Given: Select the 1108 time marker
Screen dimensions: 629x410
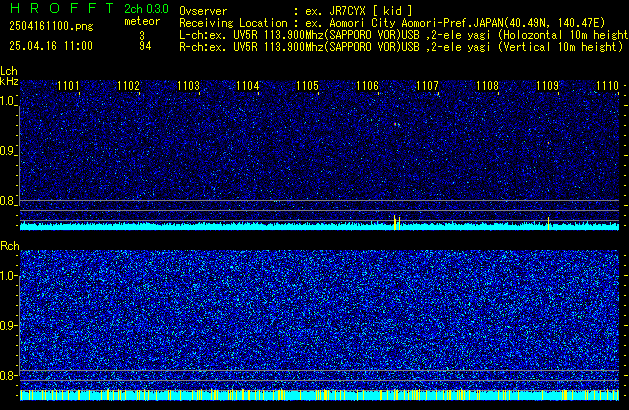Looking at the screenshot, I should (487, 86).
